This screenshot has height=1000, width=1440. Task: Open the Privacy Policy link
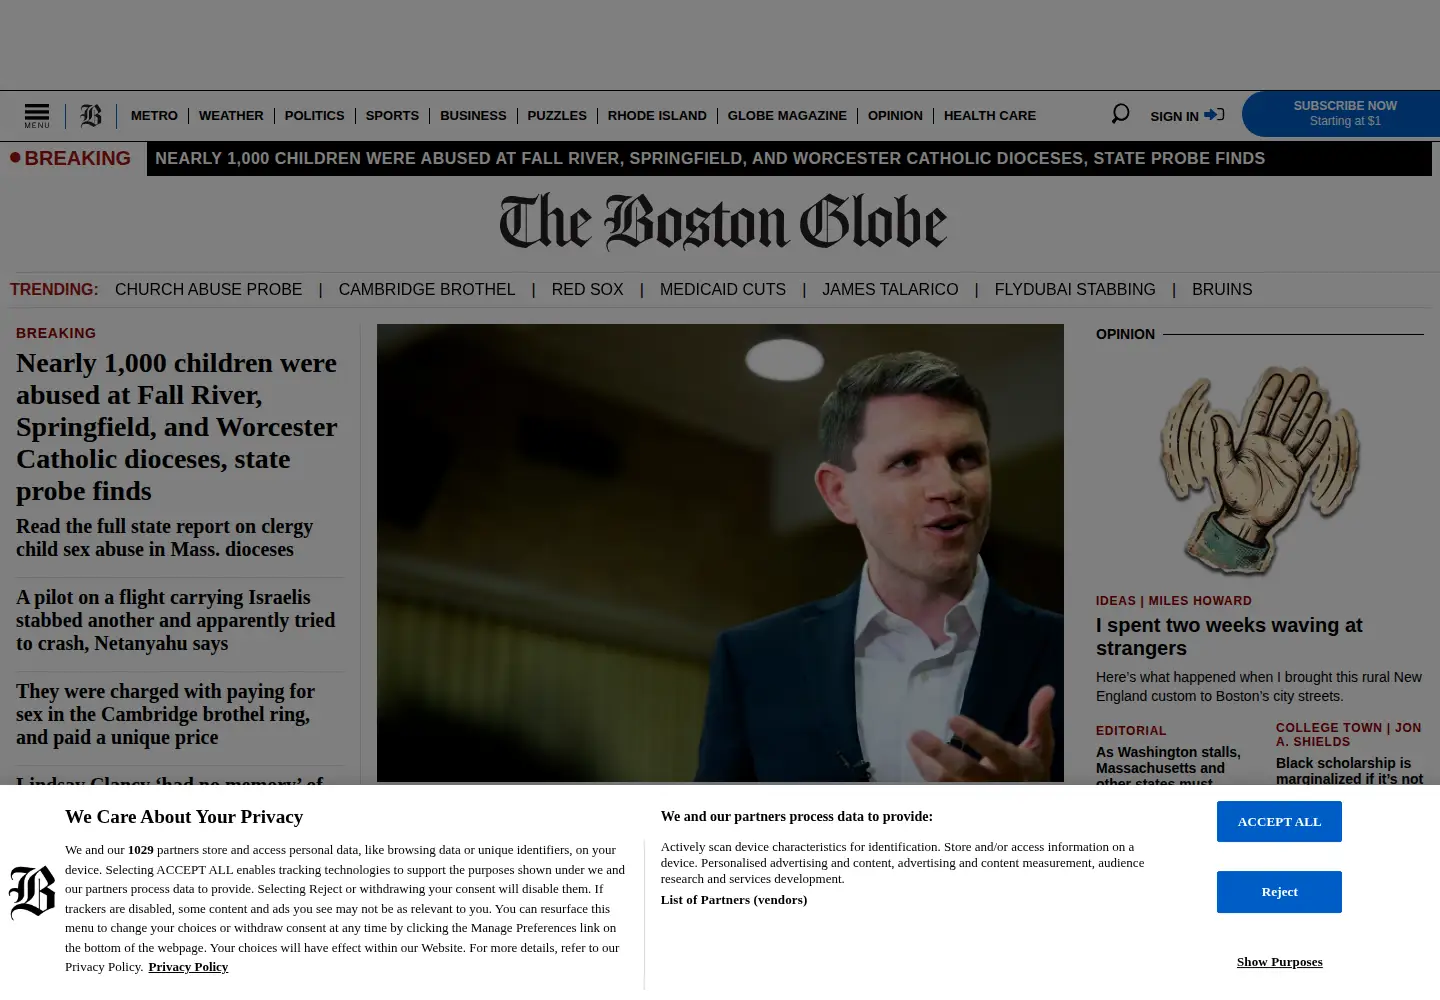(x=188, y=967)
